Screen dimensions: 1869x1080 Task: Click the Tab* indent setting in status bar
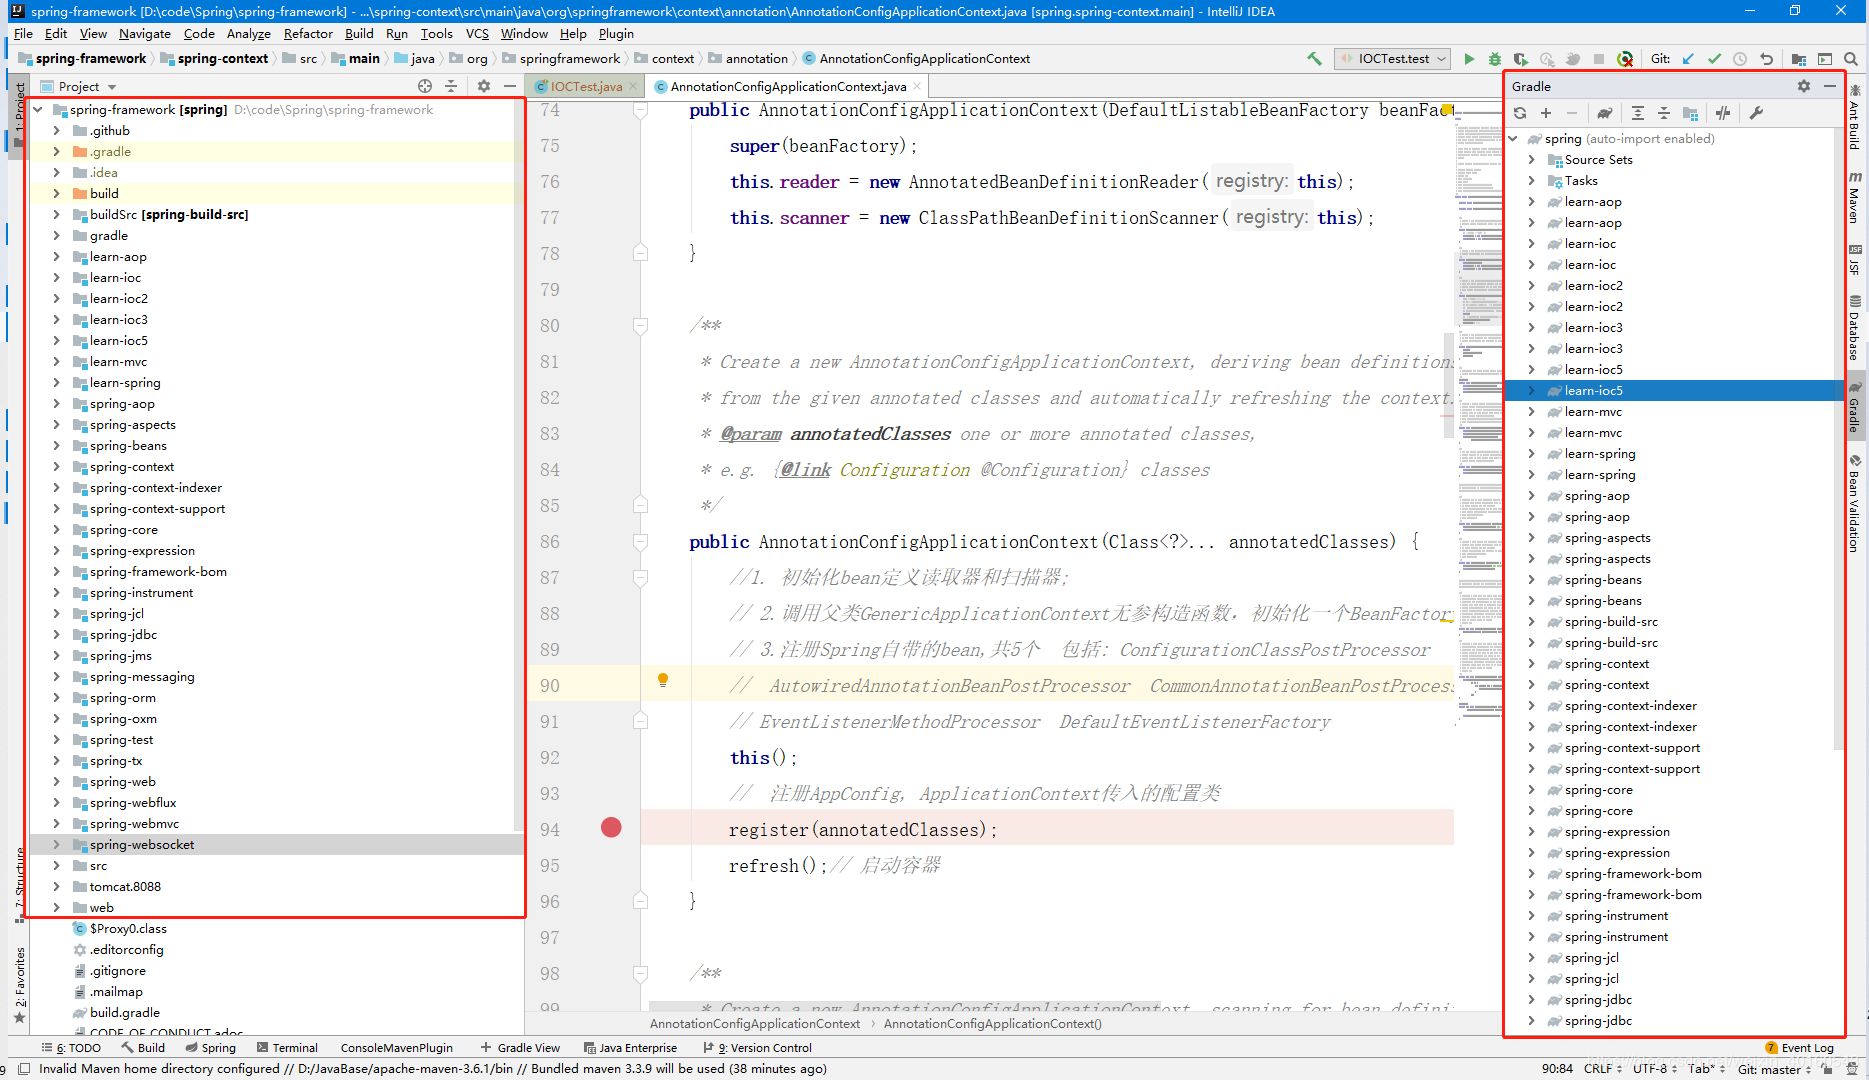tap(1705, 1069)
